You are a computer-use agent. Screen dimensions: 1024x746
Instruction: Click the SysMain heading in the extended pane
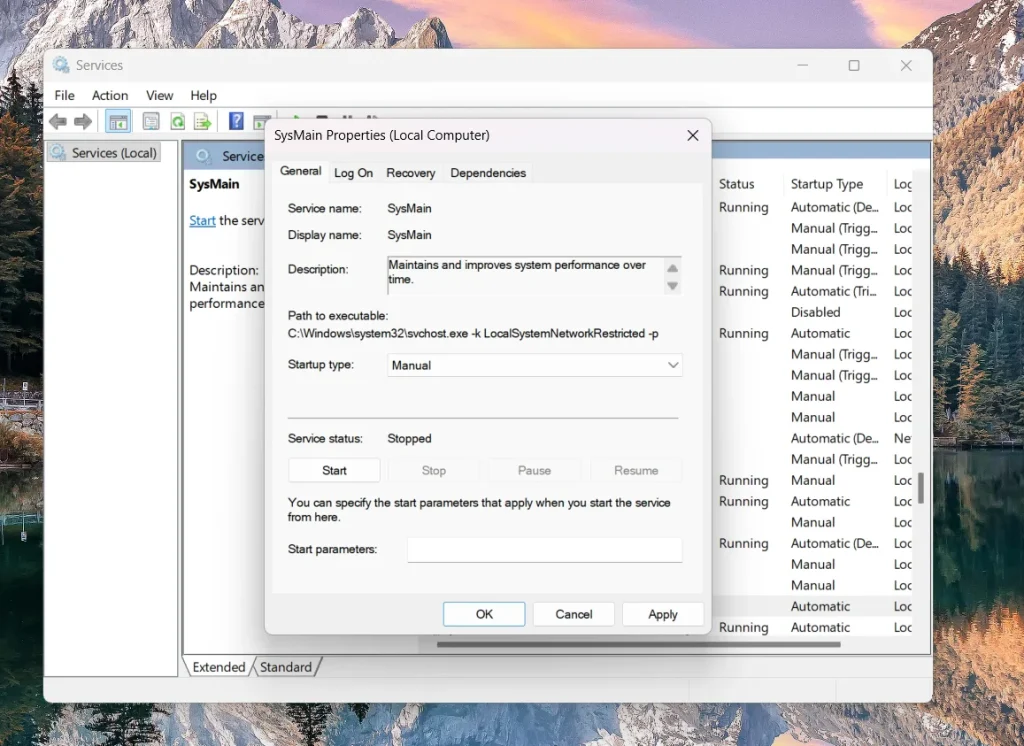214,184
